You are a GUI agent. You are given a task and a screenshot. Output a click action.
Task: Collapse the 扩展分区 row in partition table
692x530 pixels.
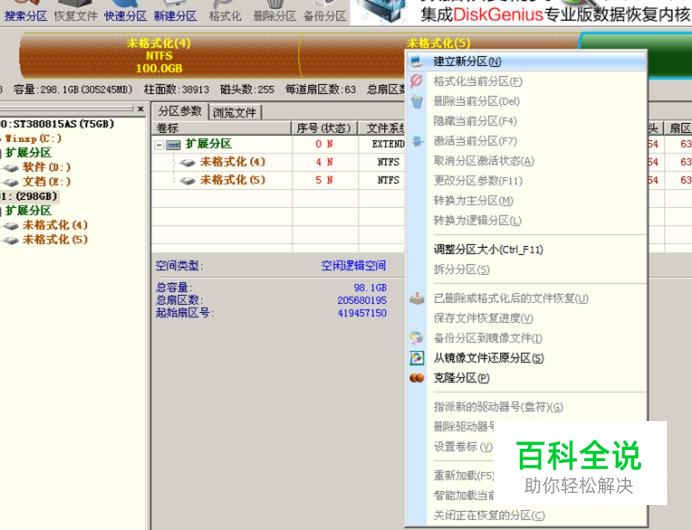tap(159, 145)
